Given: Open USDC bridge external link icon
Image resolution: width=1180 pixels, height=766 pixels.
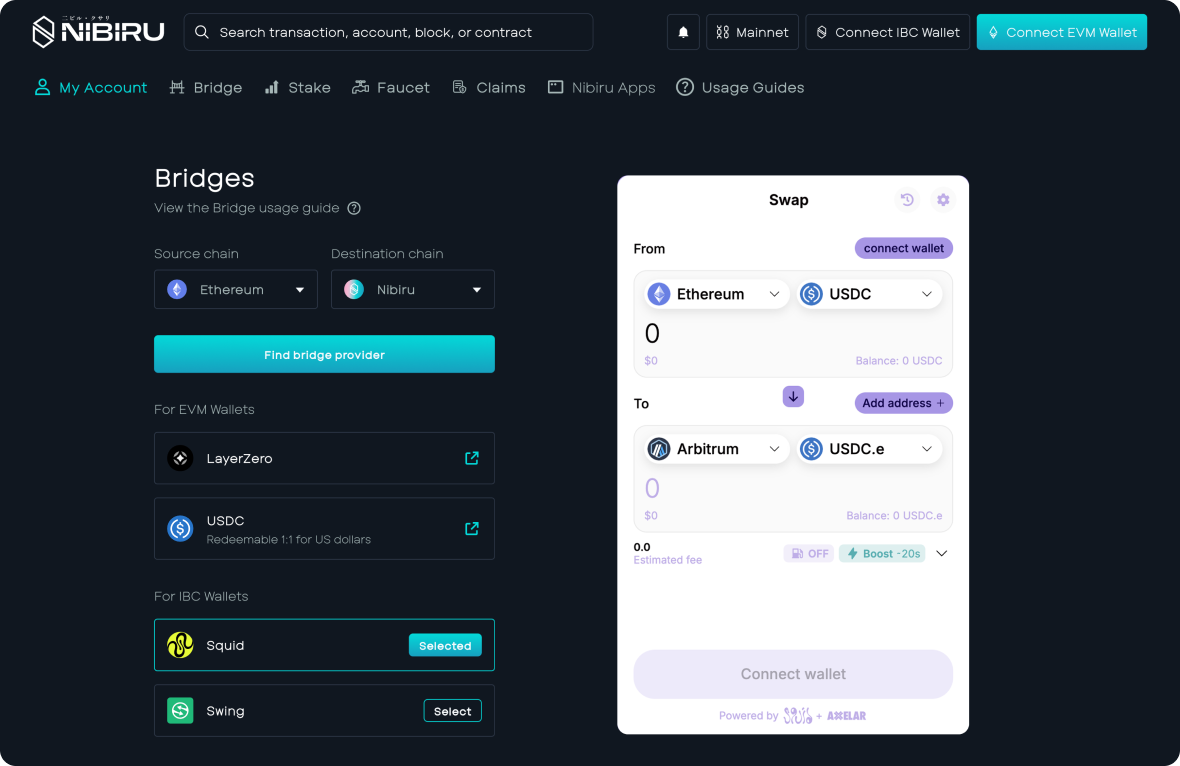Looking at the screenshot, I should click(472, 528).
